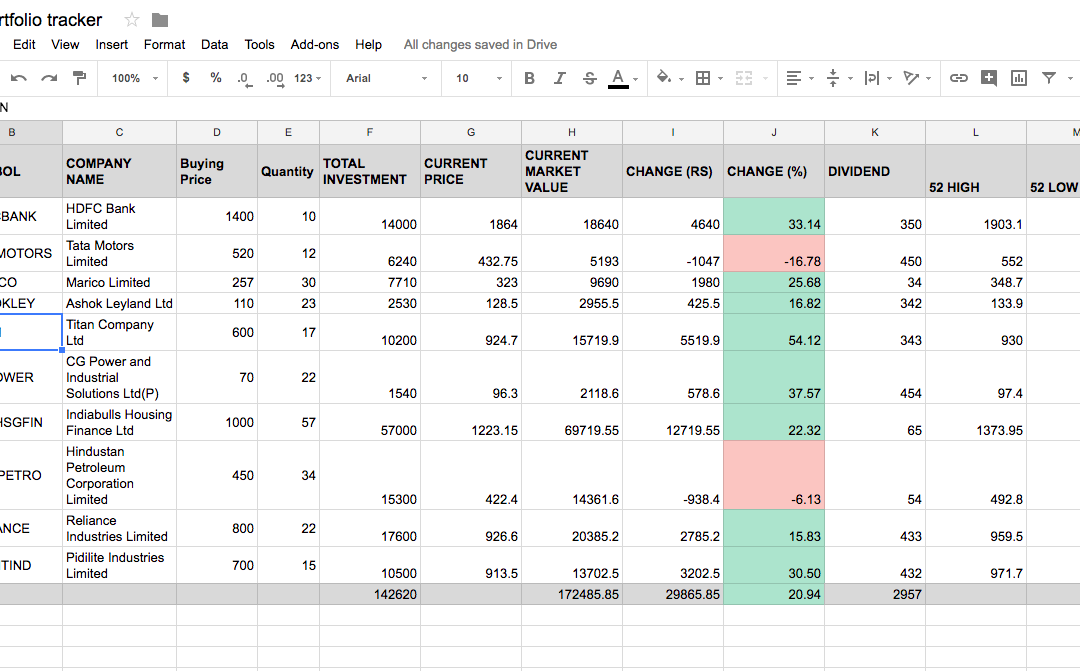Screen dimensions: 1080x671
Task: Open the Insert menu
Action: tap(112, 45)
